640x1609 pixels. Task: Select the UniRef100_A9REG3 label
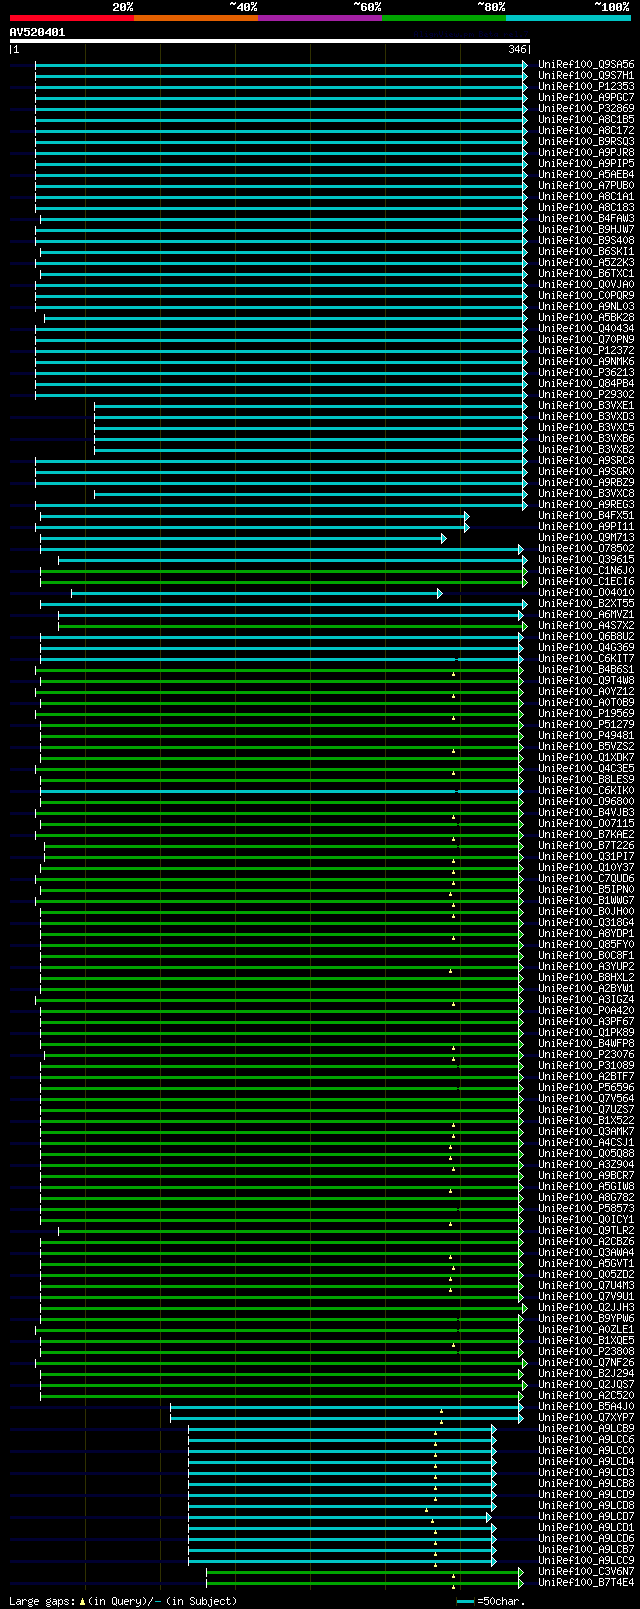pos(586,505)
